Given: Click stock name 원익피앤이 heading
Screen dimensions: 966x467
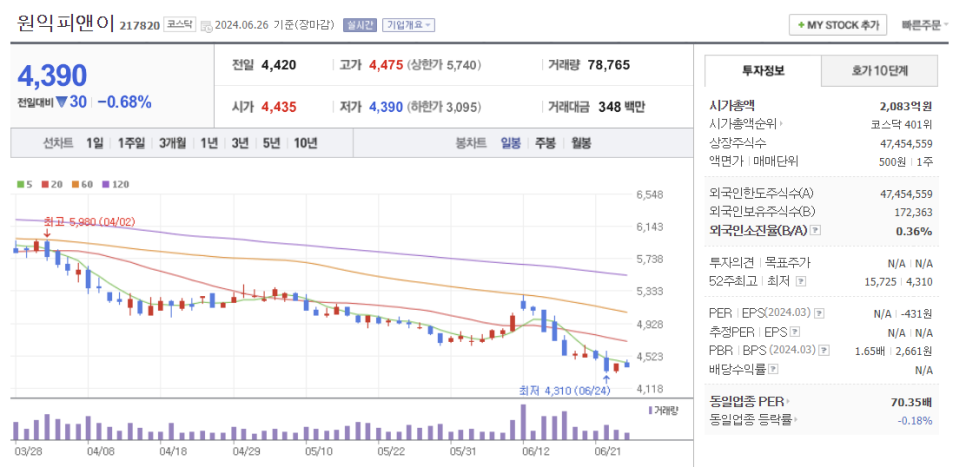Looking at the screenshot, I should click(x=65, y=23).
